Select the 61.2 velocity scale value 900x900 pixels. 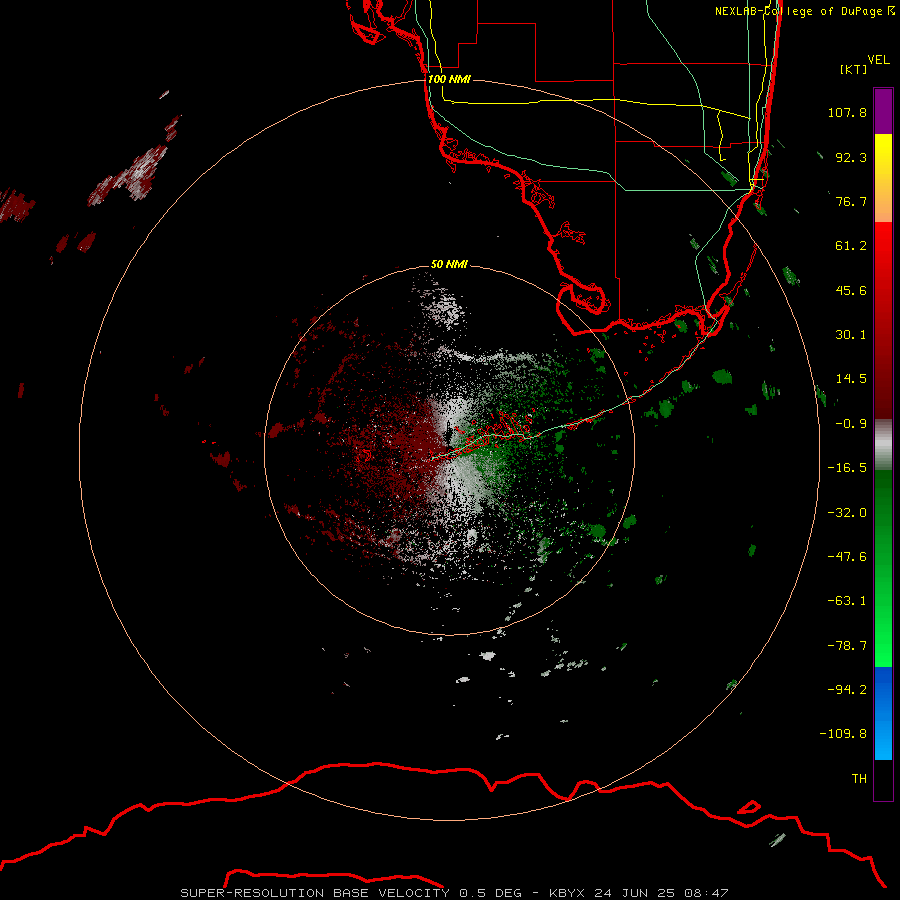(851, 246)
